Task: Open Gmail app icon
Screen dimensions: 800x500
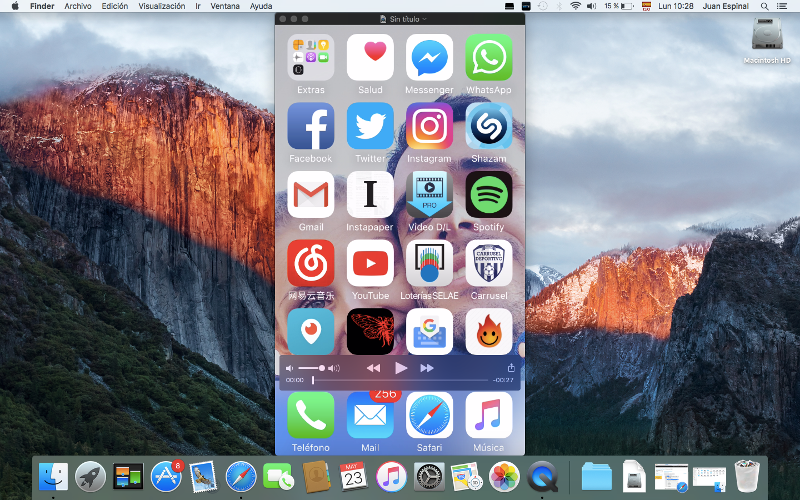Action: point(310,194)
